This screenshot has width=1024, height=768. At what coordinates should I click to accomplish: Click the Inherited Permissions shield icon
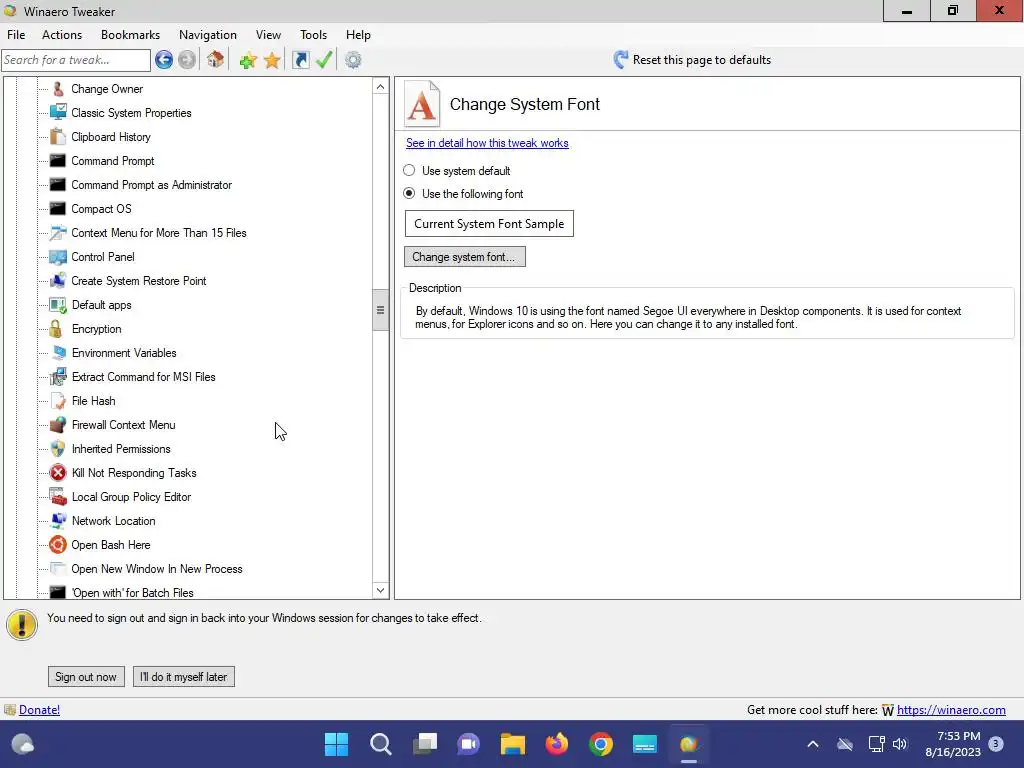[x=58, y=449]
